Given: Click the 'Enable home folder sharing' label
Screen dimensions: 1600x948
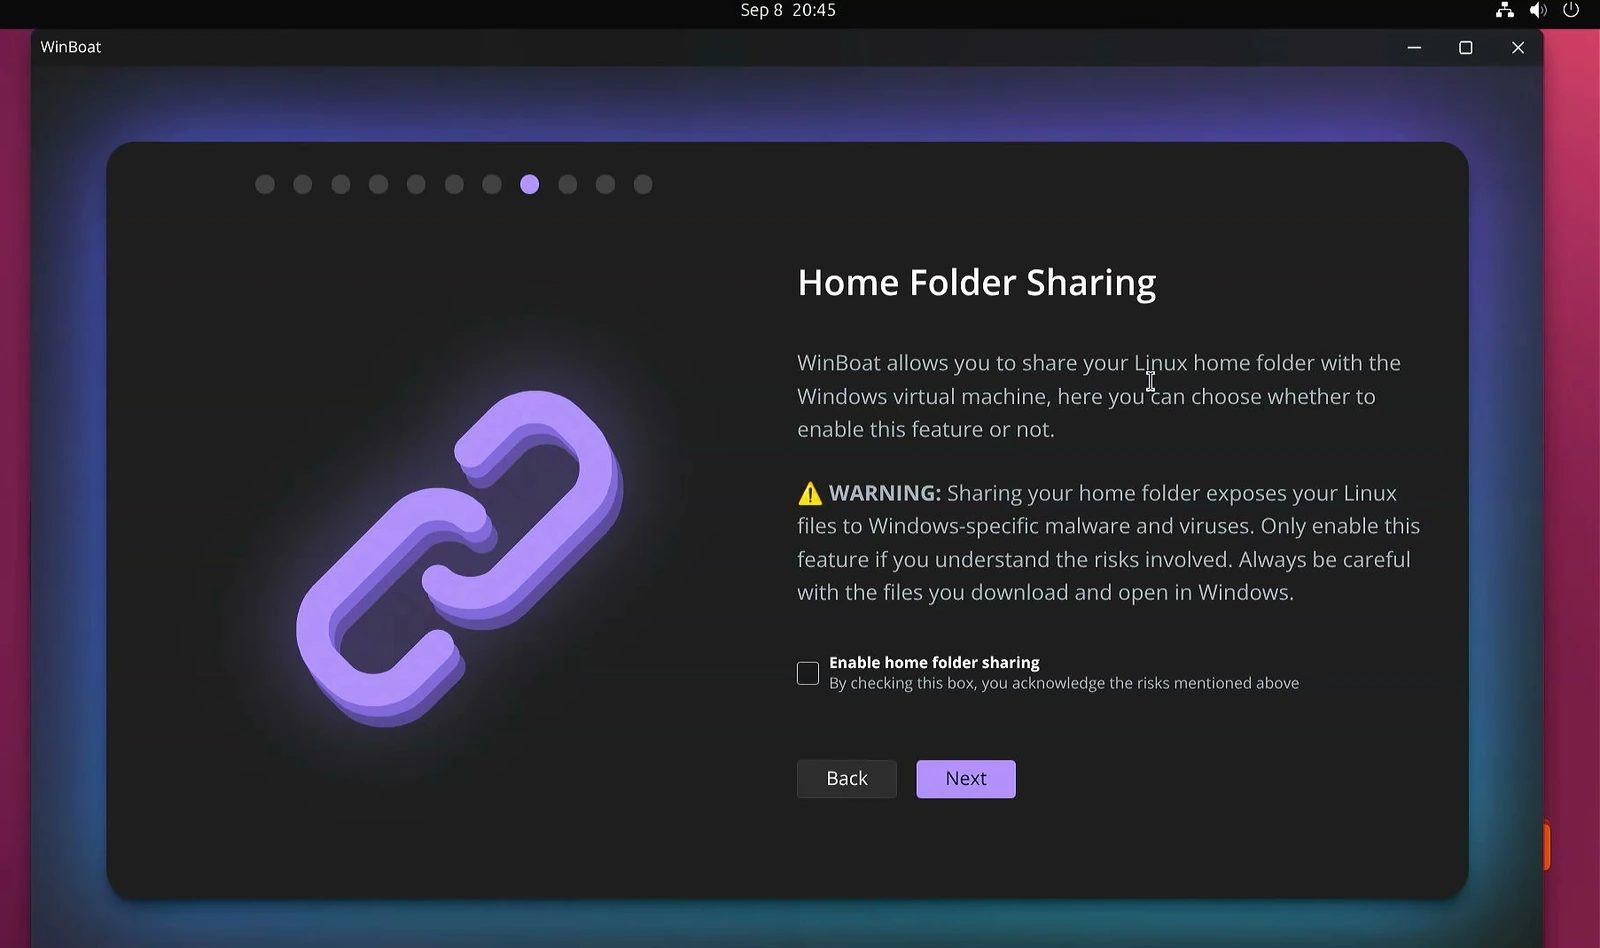Looking at the screenshot, I should tap(934, 662).
